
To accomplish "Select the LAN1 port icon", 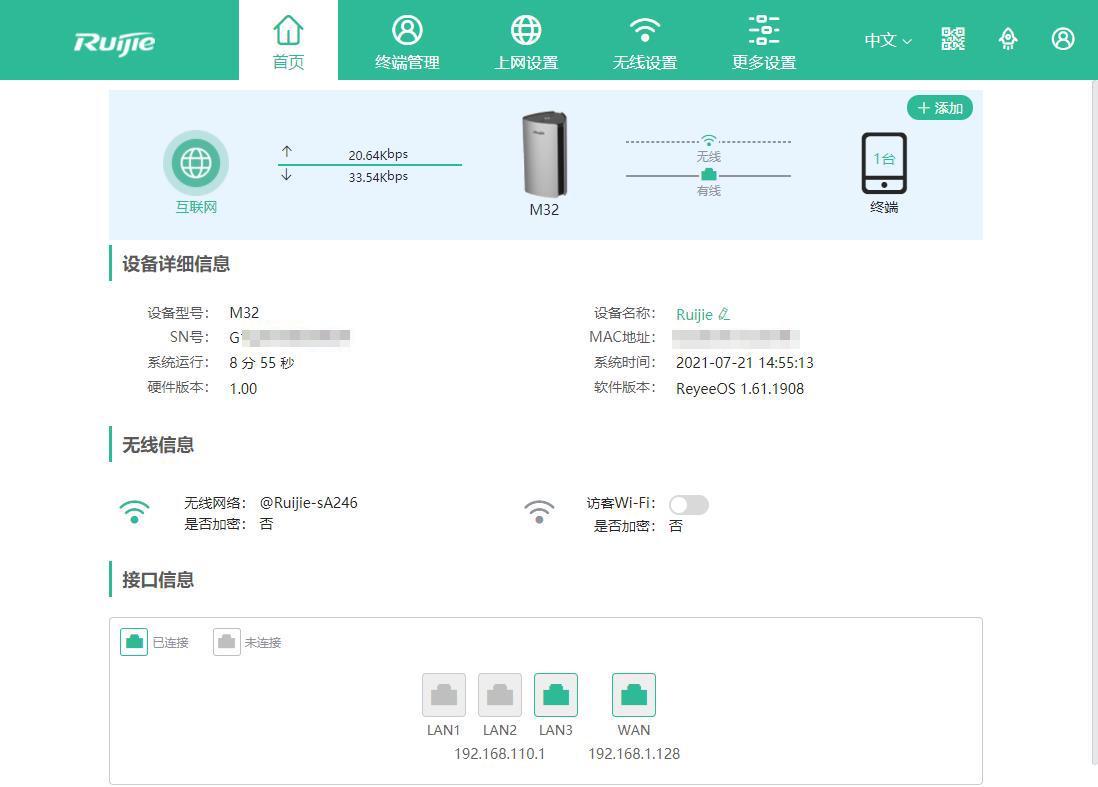I will pyautogui.click(x=444, y=695).
